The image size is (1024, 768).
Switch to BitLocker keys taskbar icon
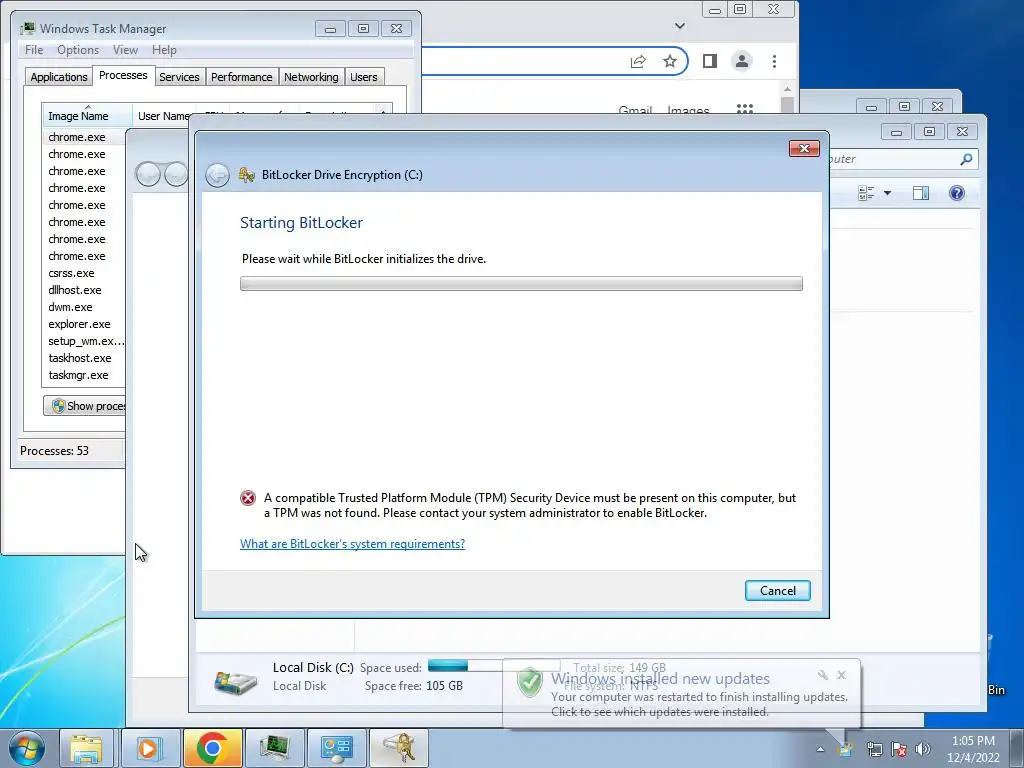(398, 748)
